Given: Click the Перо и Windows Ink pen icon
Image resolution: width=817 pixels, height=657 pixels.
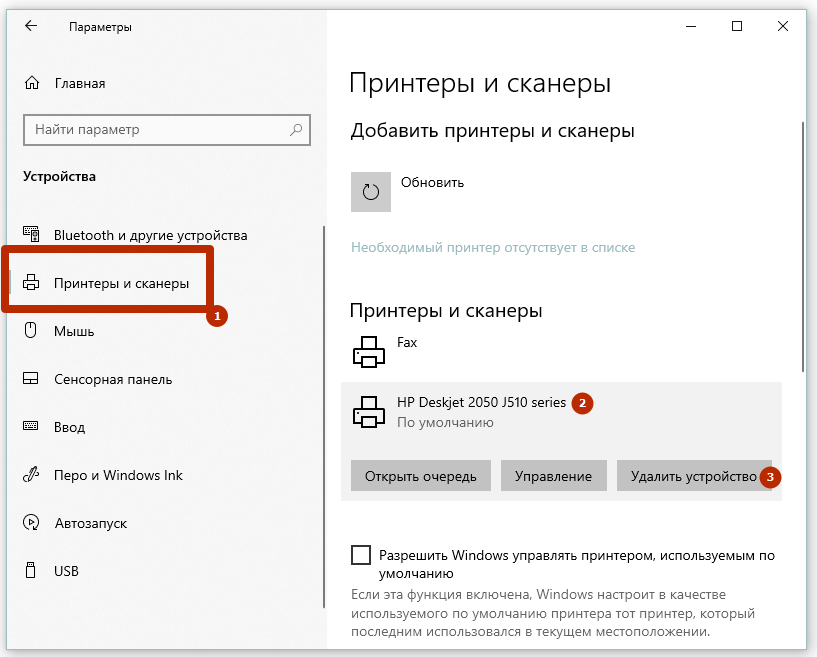Looking at the screenshot, I should click(32, 475).
